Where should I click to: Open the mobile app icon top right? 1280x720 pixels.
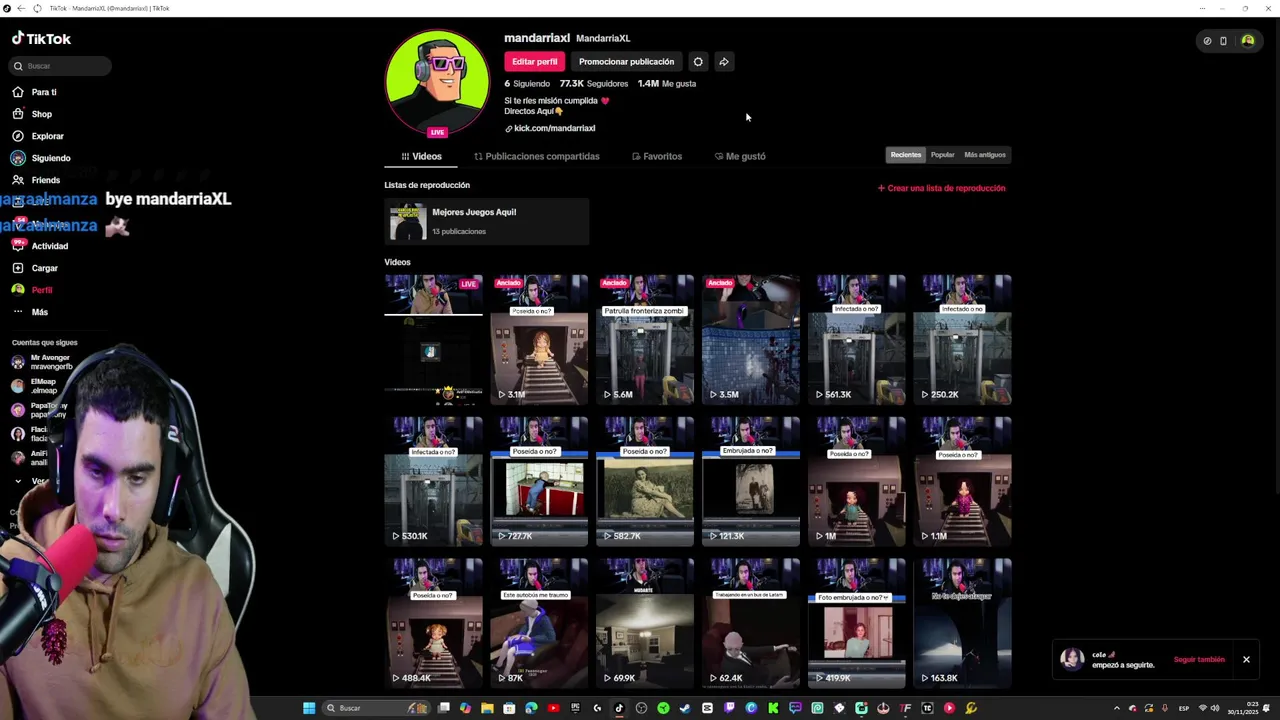click(1223, 41)
